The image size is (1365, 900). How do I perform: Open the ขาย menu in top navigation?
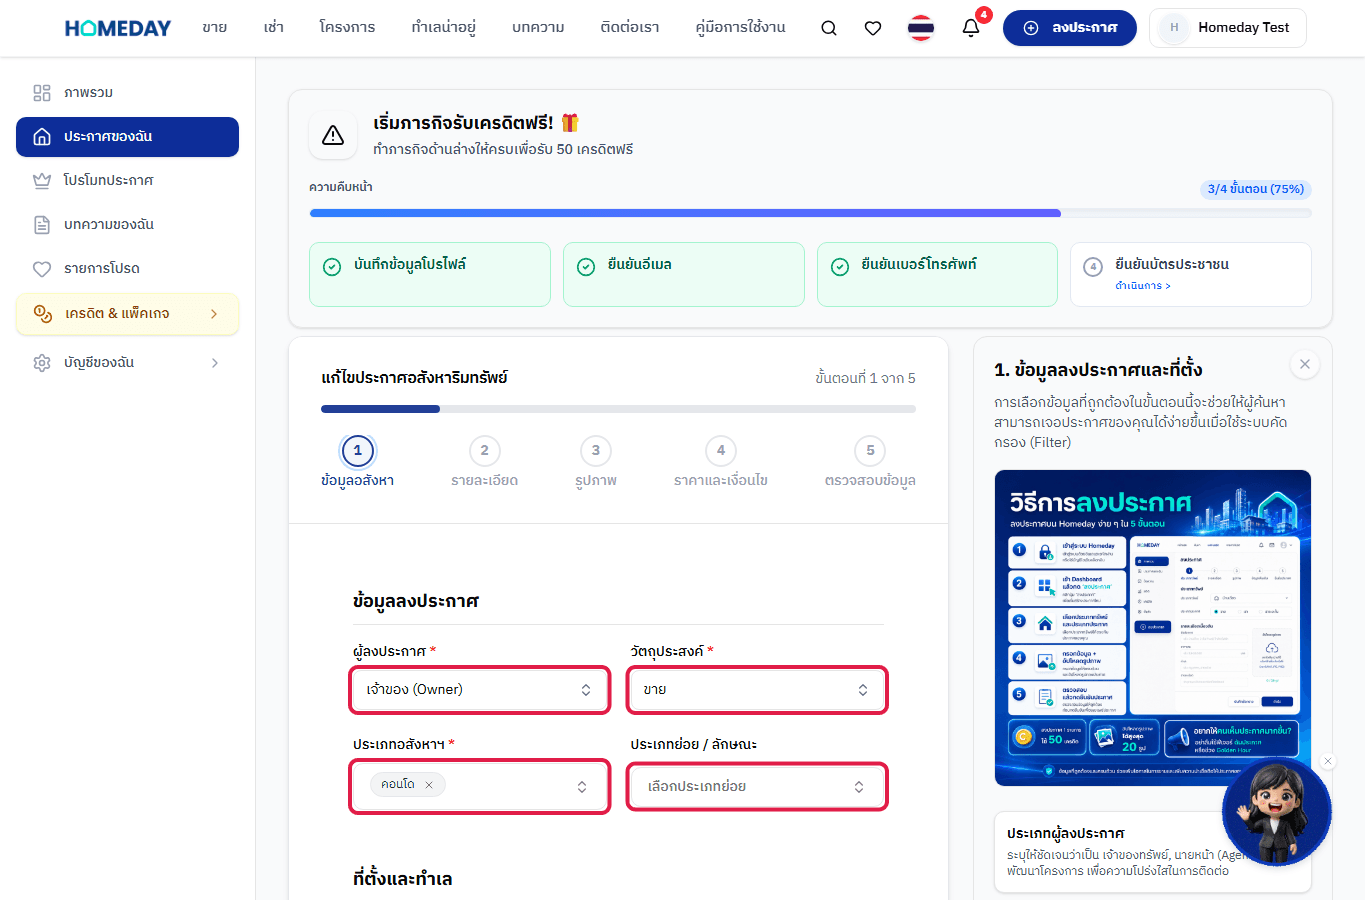point(214,28)
